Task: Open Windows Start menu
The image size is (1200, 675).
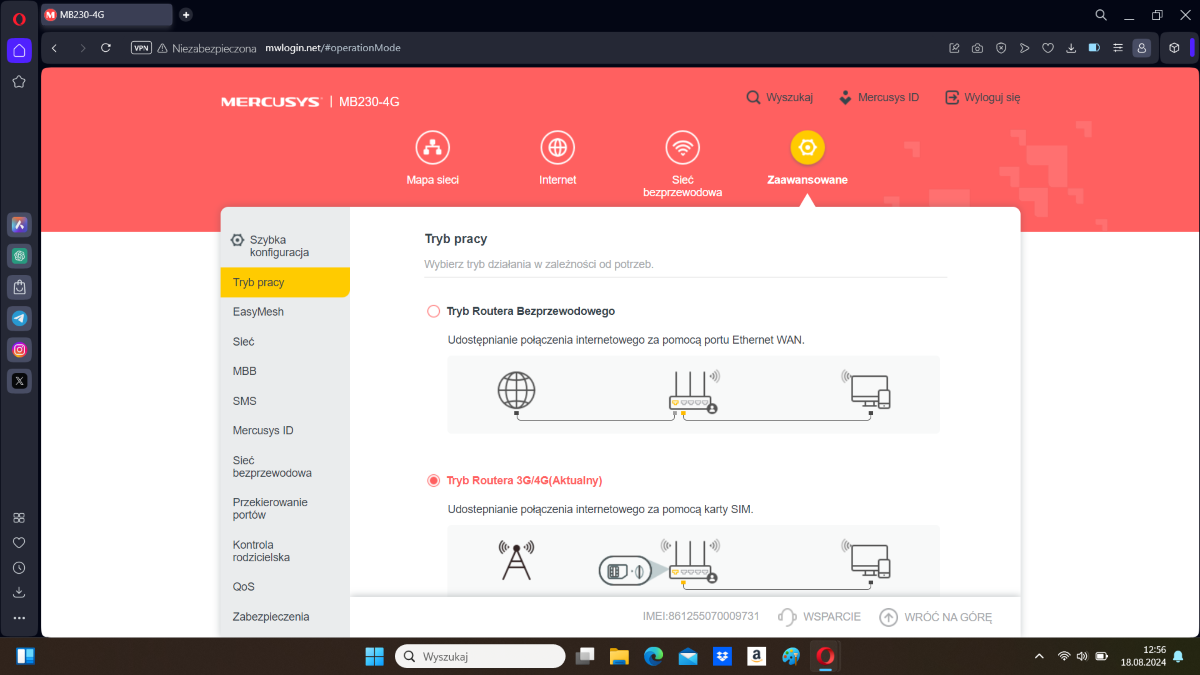Action: coord(374,656)
